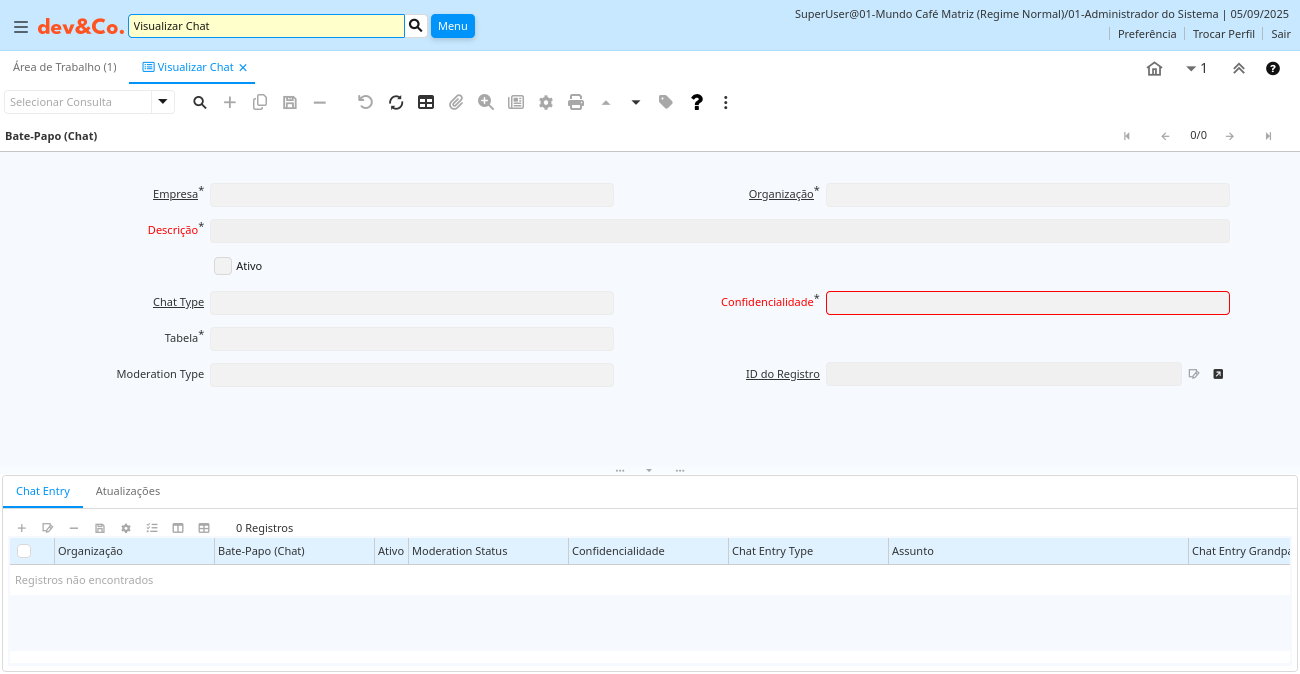Click the print icon in toolbar
1300x674 pixels.
pyautogui.click(x=576, y=102)
